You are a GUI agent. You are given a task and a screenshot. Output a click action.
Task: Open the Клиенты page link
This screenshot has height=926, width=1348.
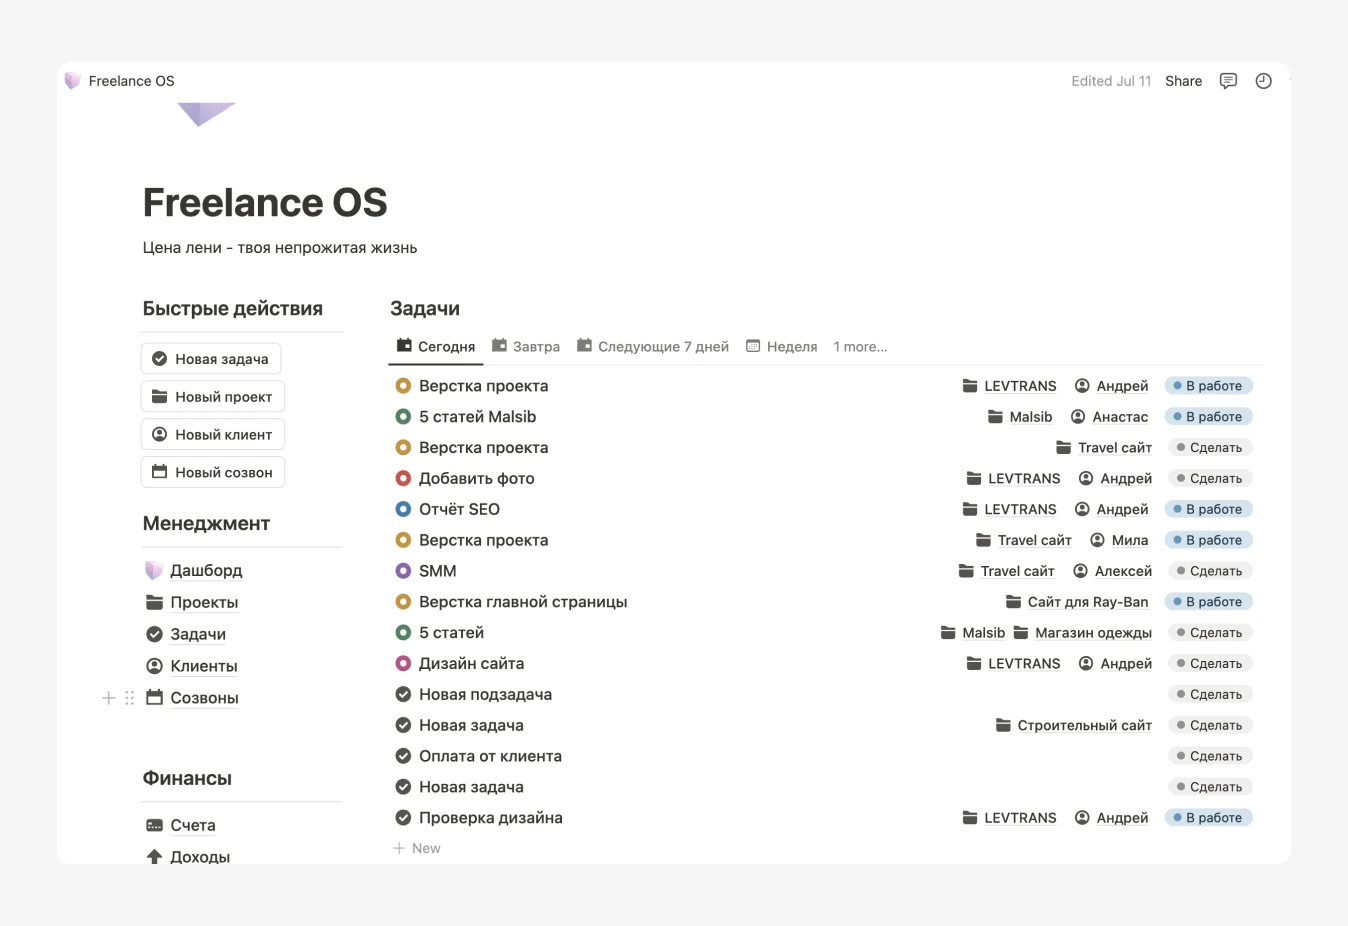pos(204,666)
